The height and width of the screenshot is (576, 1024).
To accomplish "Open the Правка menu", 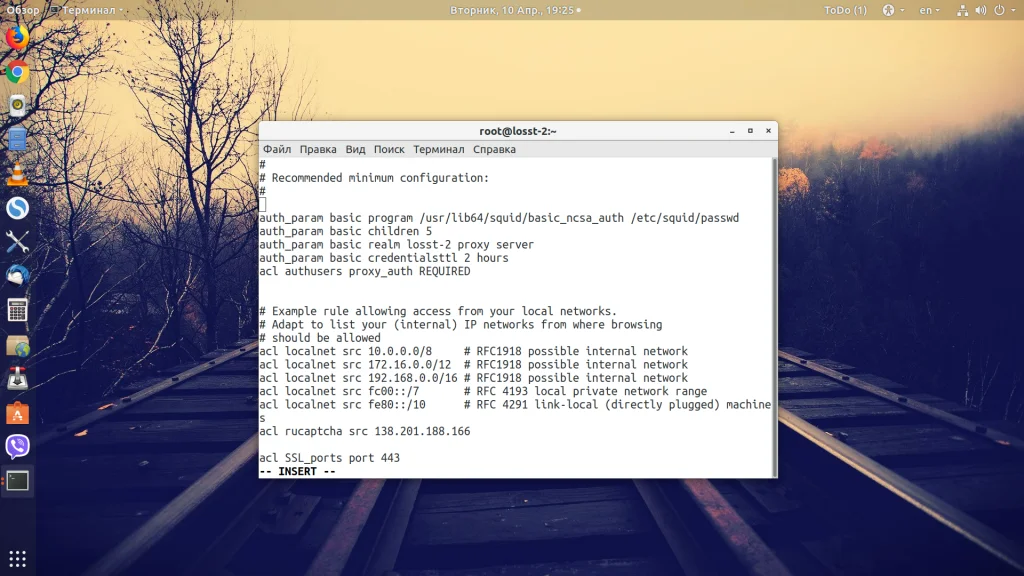I will [x=318, y=149].
